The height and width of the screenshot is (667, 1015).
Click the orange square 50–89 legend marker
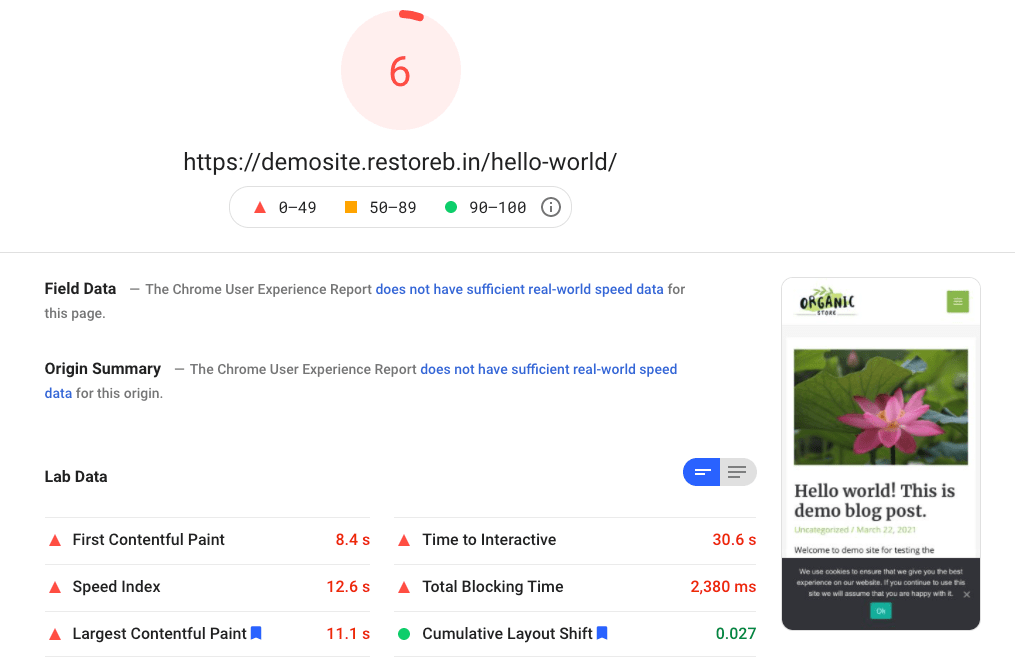[x=351, y=207]
